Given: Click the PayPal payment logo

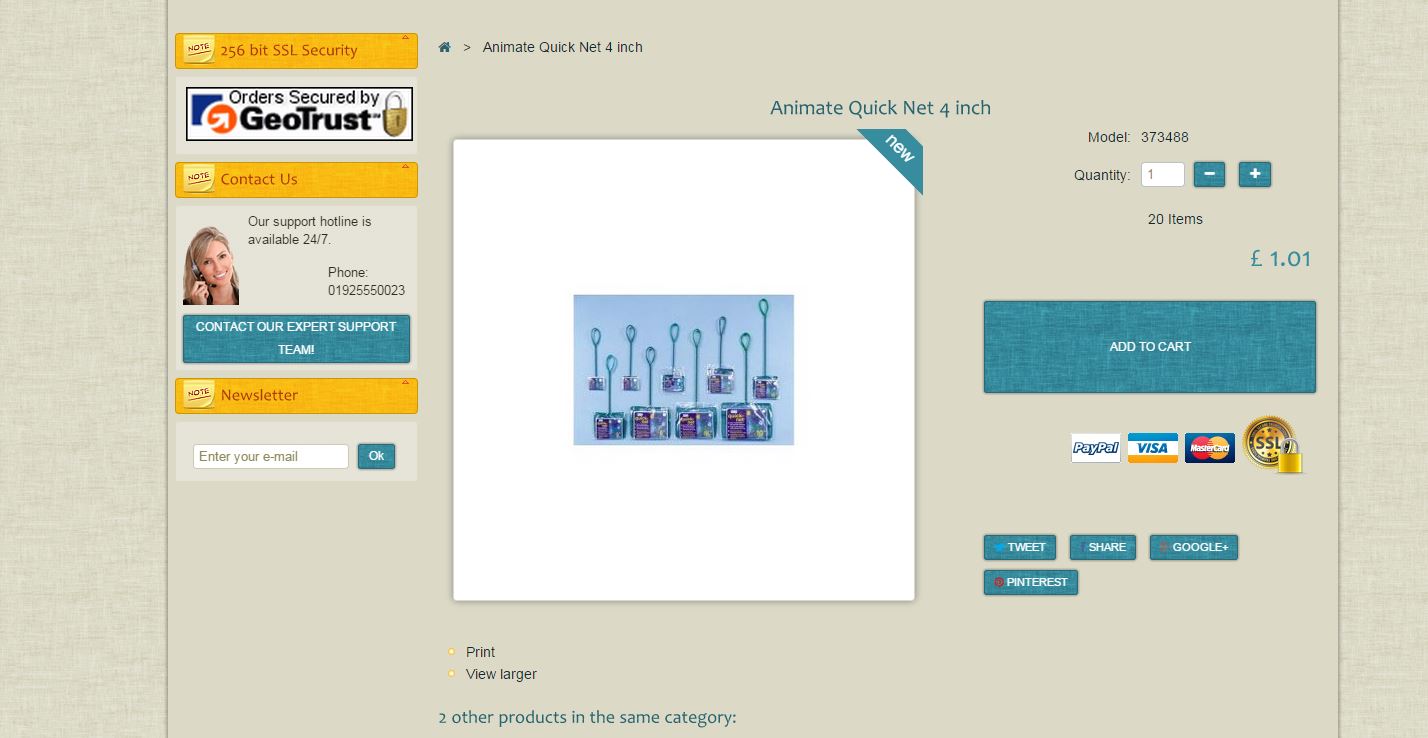Looking at the screenshot, I should tap(1096, 448).
